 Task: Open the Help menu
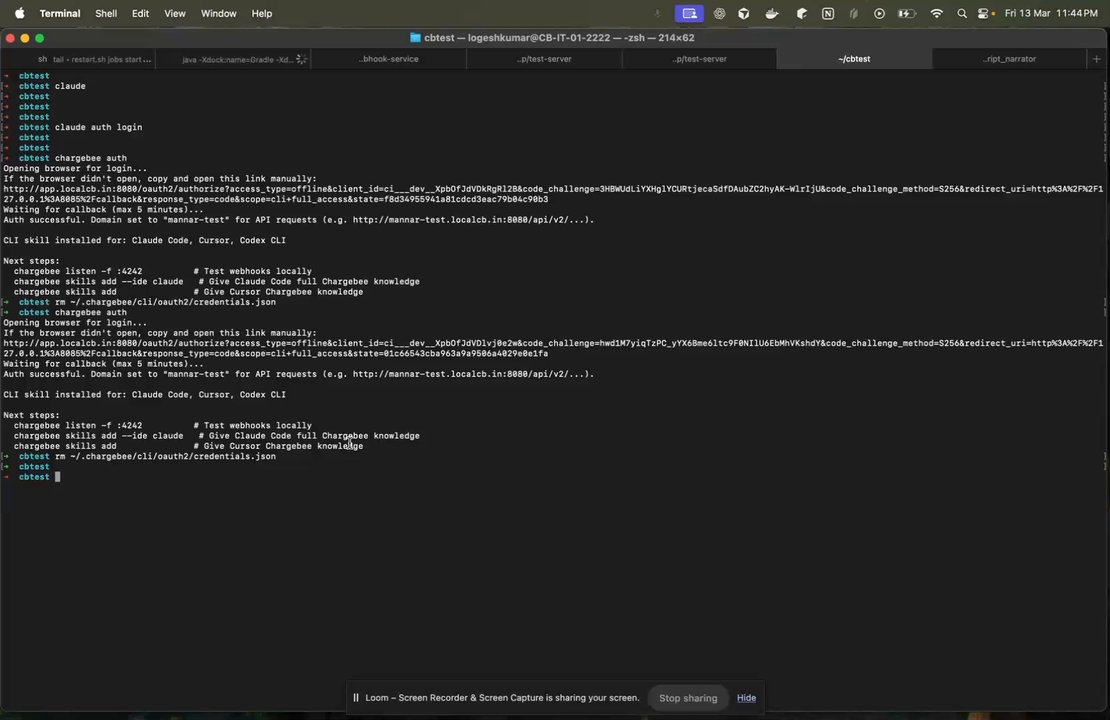tap(262, 13)
